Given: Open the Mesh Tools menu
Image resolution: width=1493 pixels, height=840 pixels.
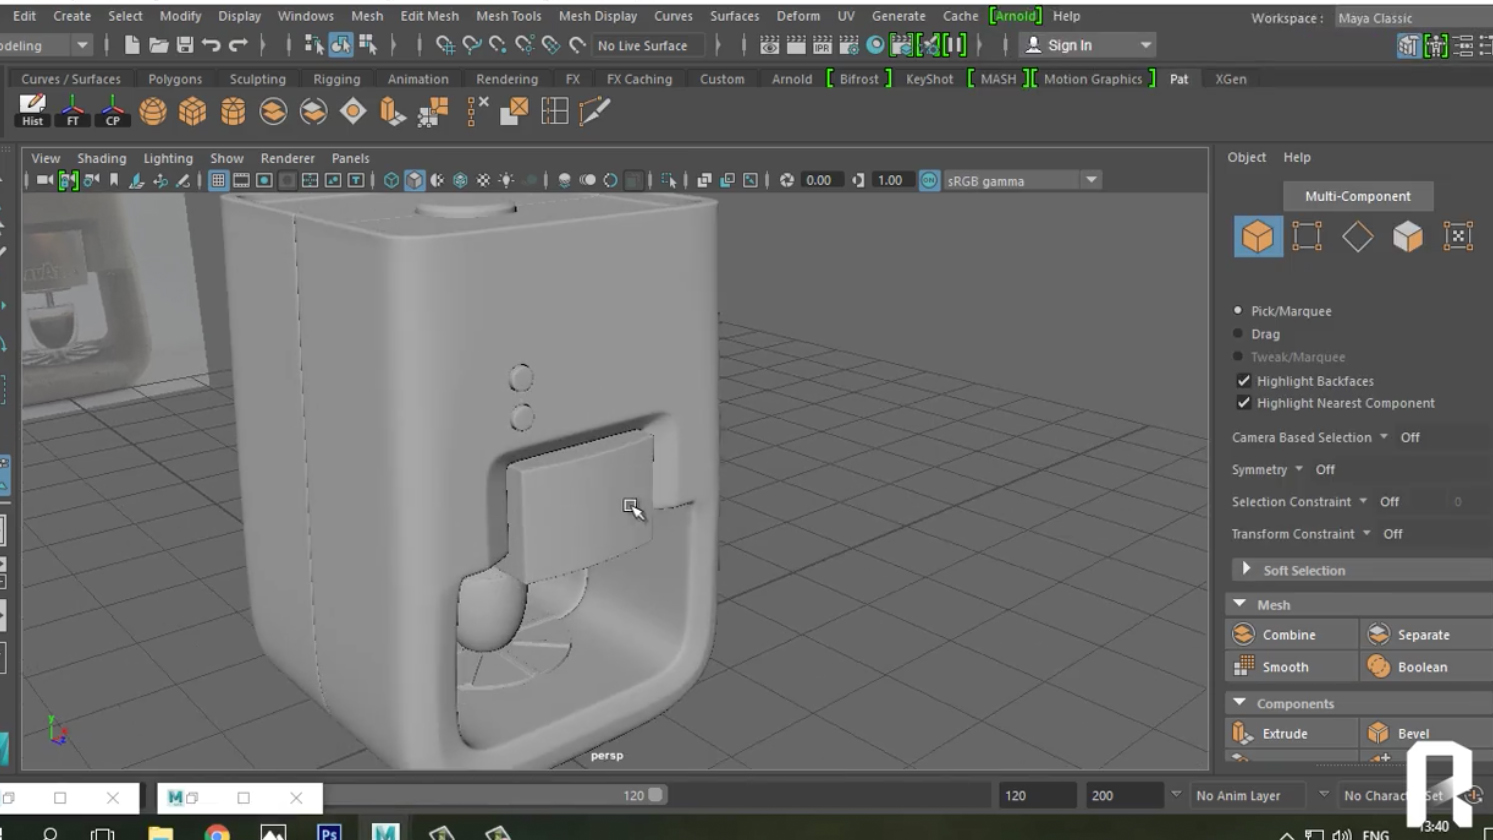Looking at the screenshot, I should [x=508, y=16].
